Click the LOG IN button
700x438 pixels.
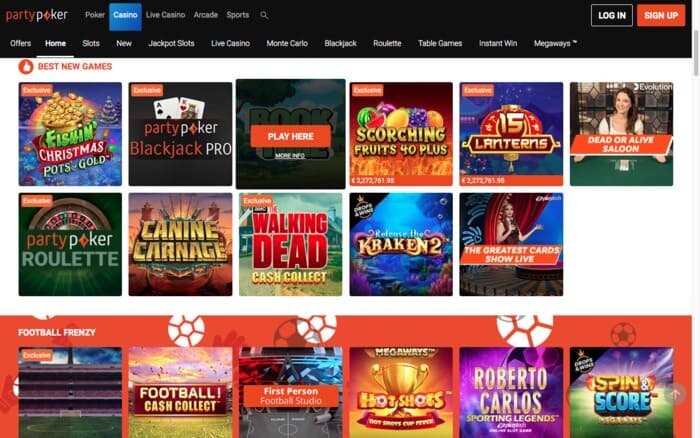612,15
